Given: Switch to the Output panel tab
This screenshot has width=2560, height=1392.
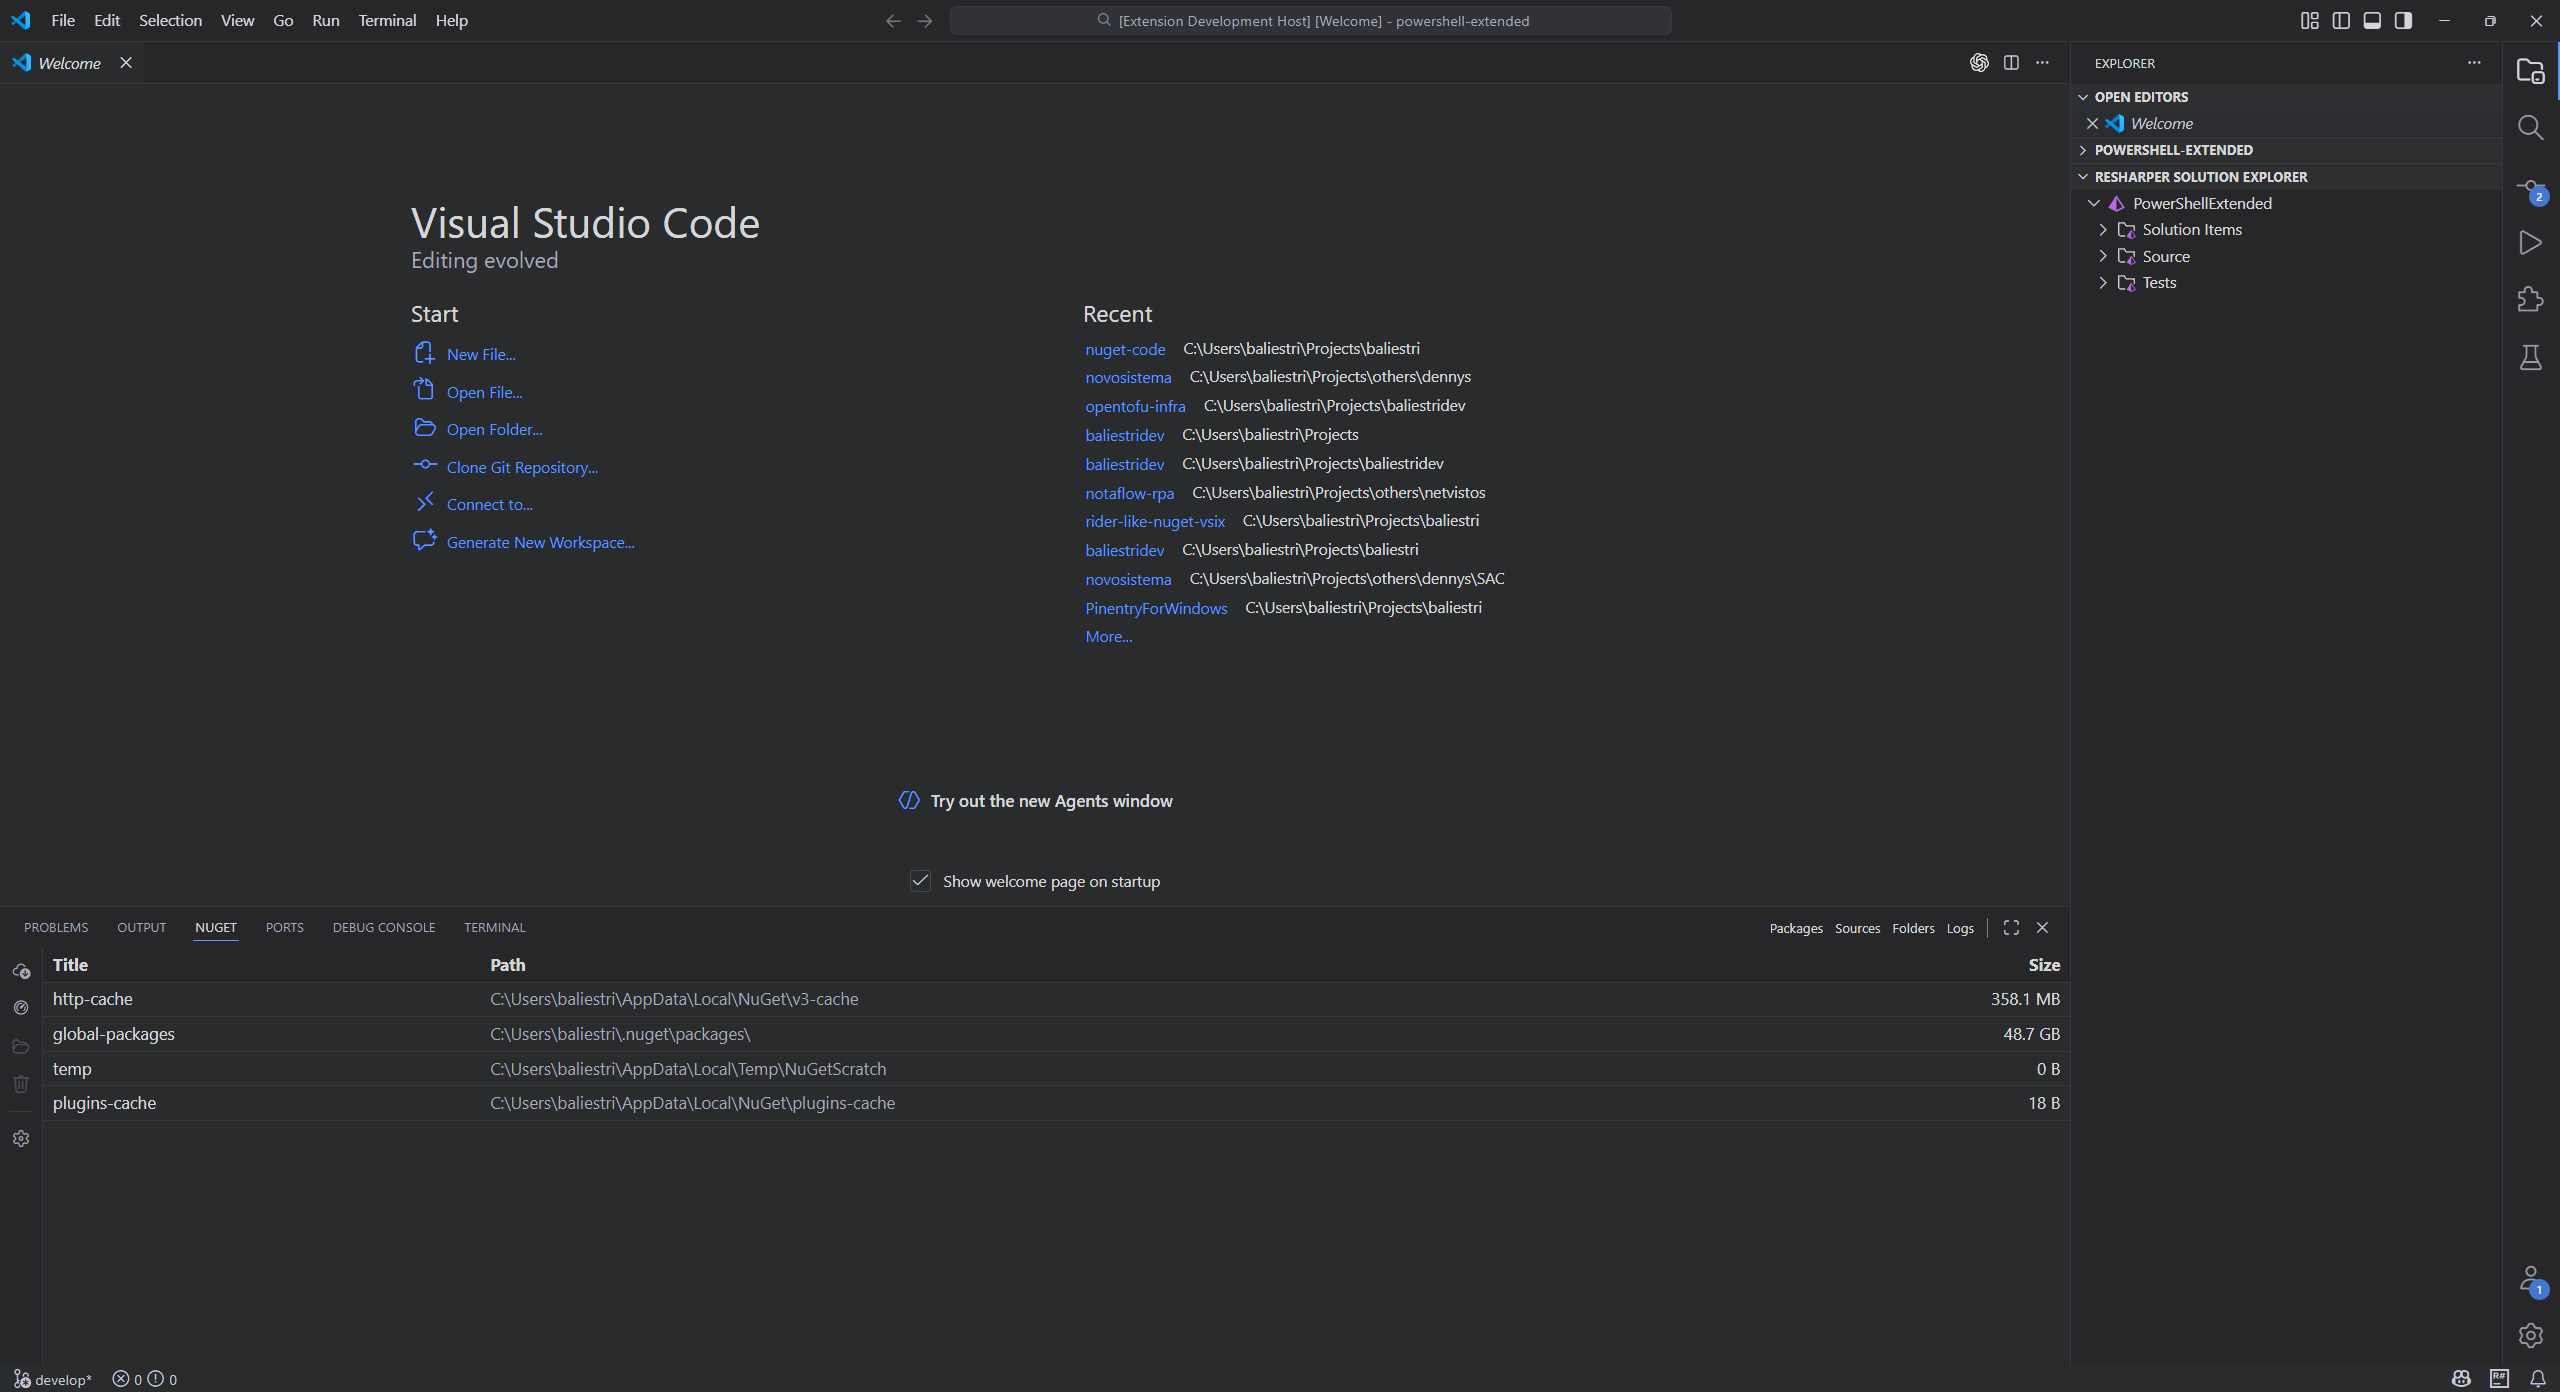Looking at the screenshot, I should [141, 927].
